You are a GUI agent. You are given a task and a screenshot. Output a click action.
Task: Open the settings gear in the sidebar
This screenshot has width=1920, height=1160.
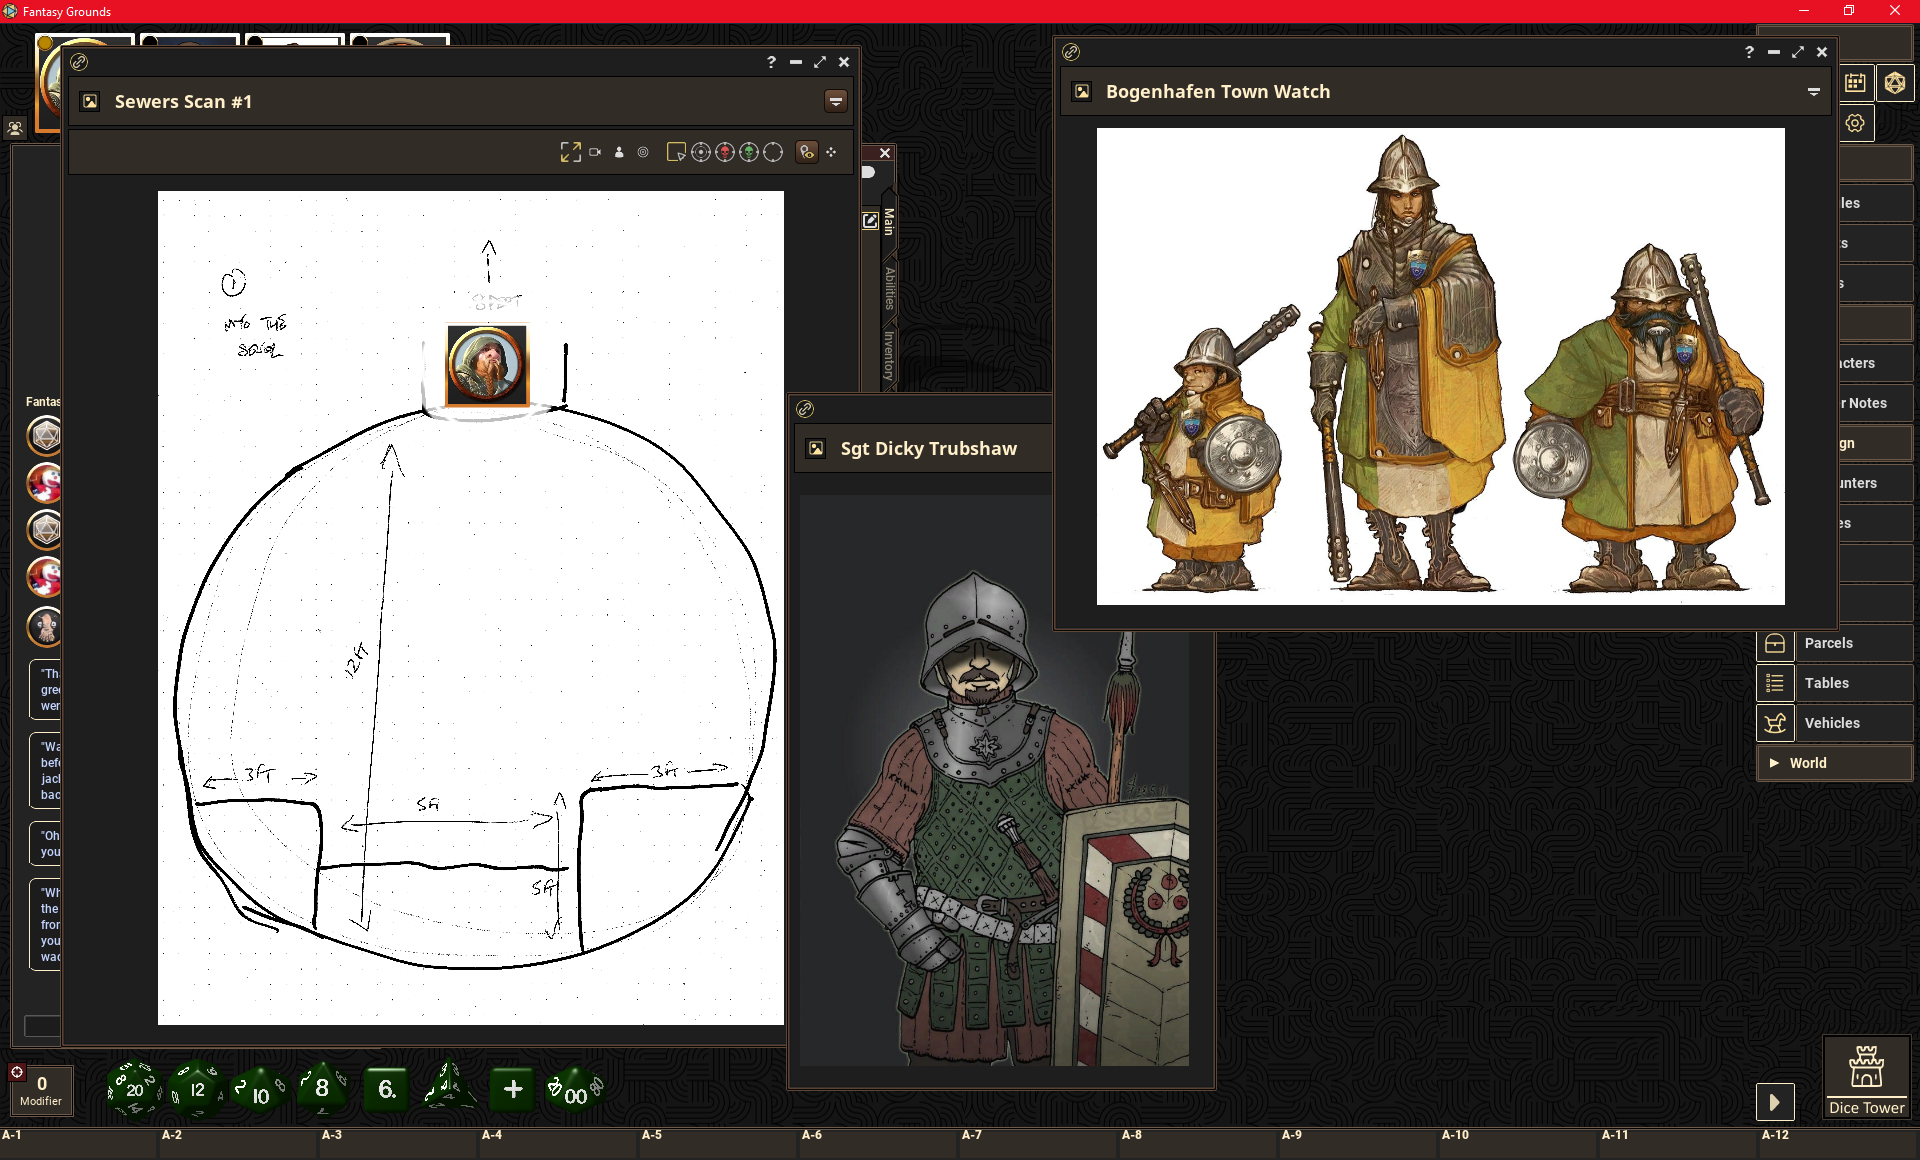(x=1855, y=123)
